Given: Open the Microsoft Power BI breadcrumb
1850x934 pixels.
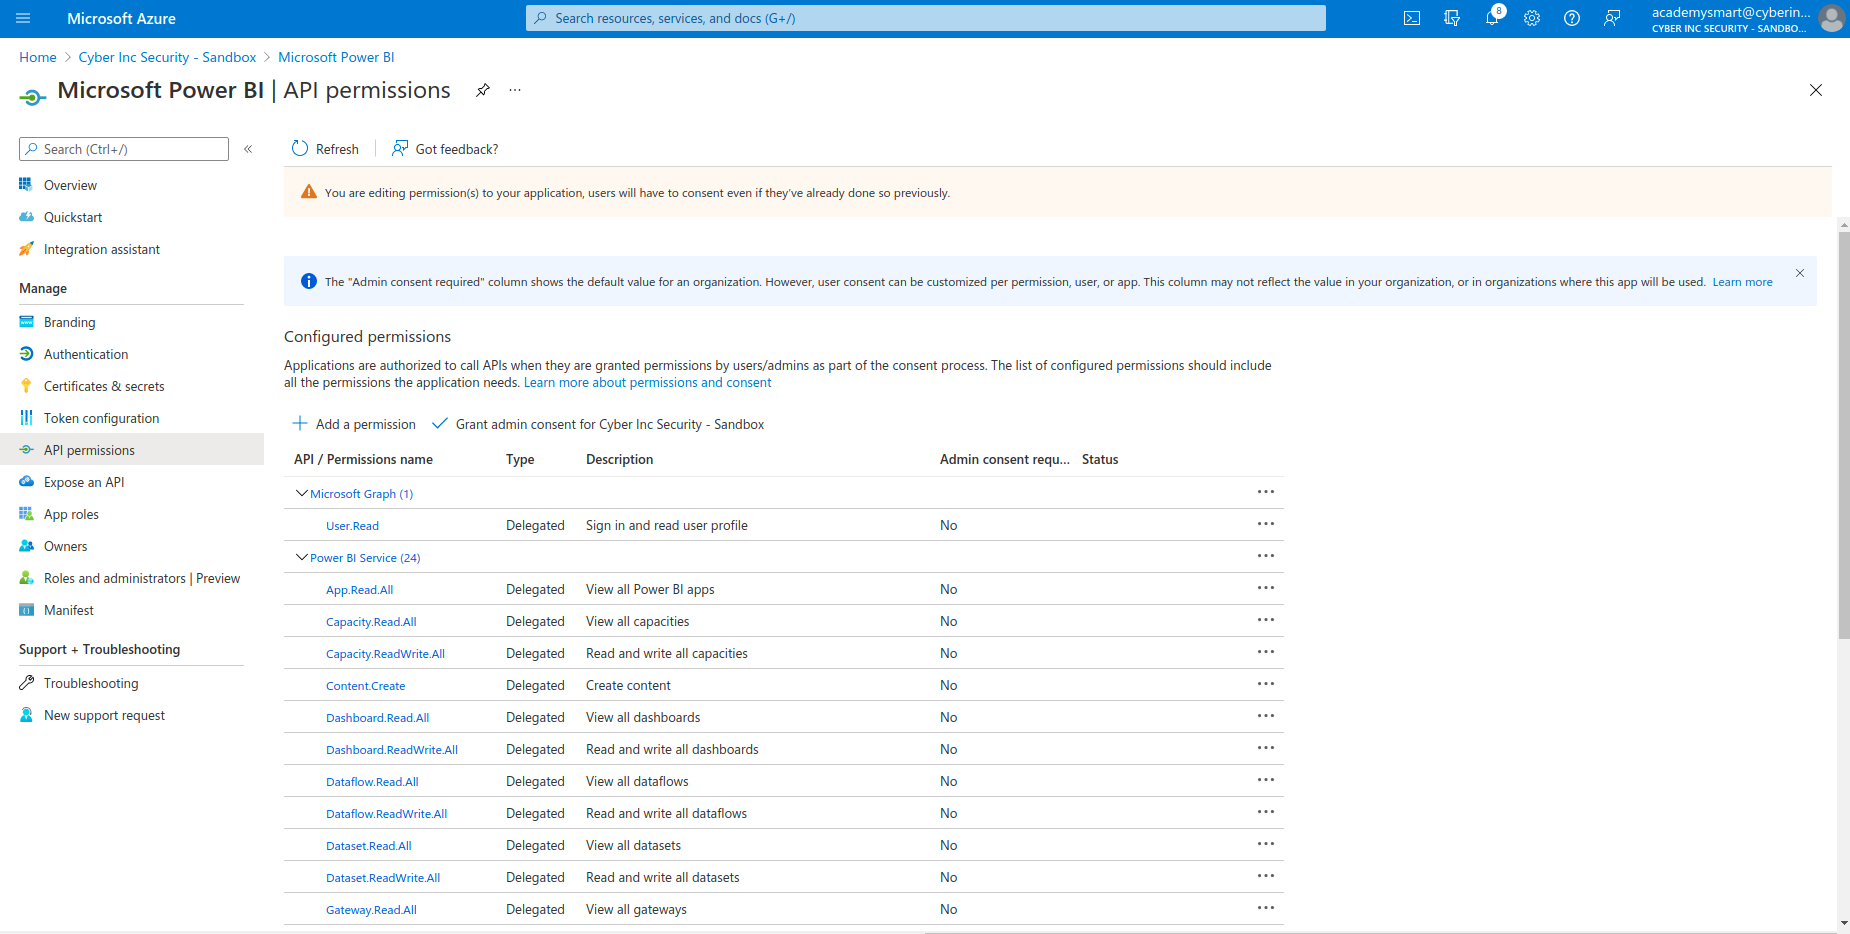Looking at the screenshot, I should pos(336,57).
